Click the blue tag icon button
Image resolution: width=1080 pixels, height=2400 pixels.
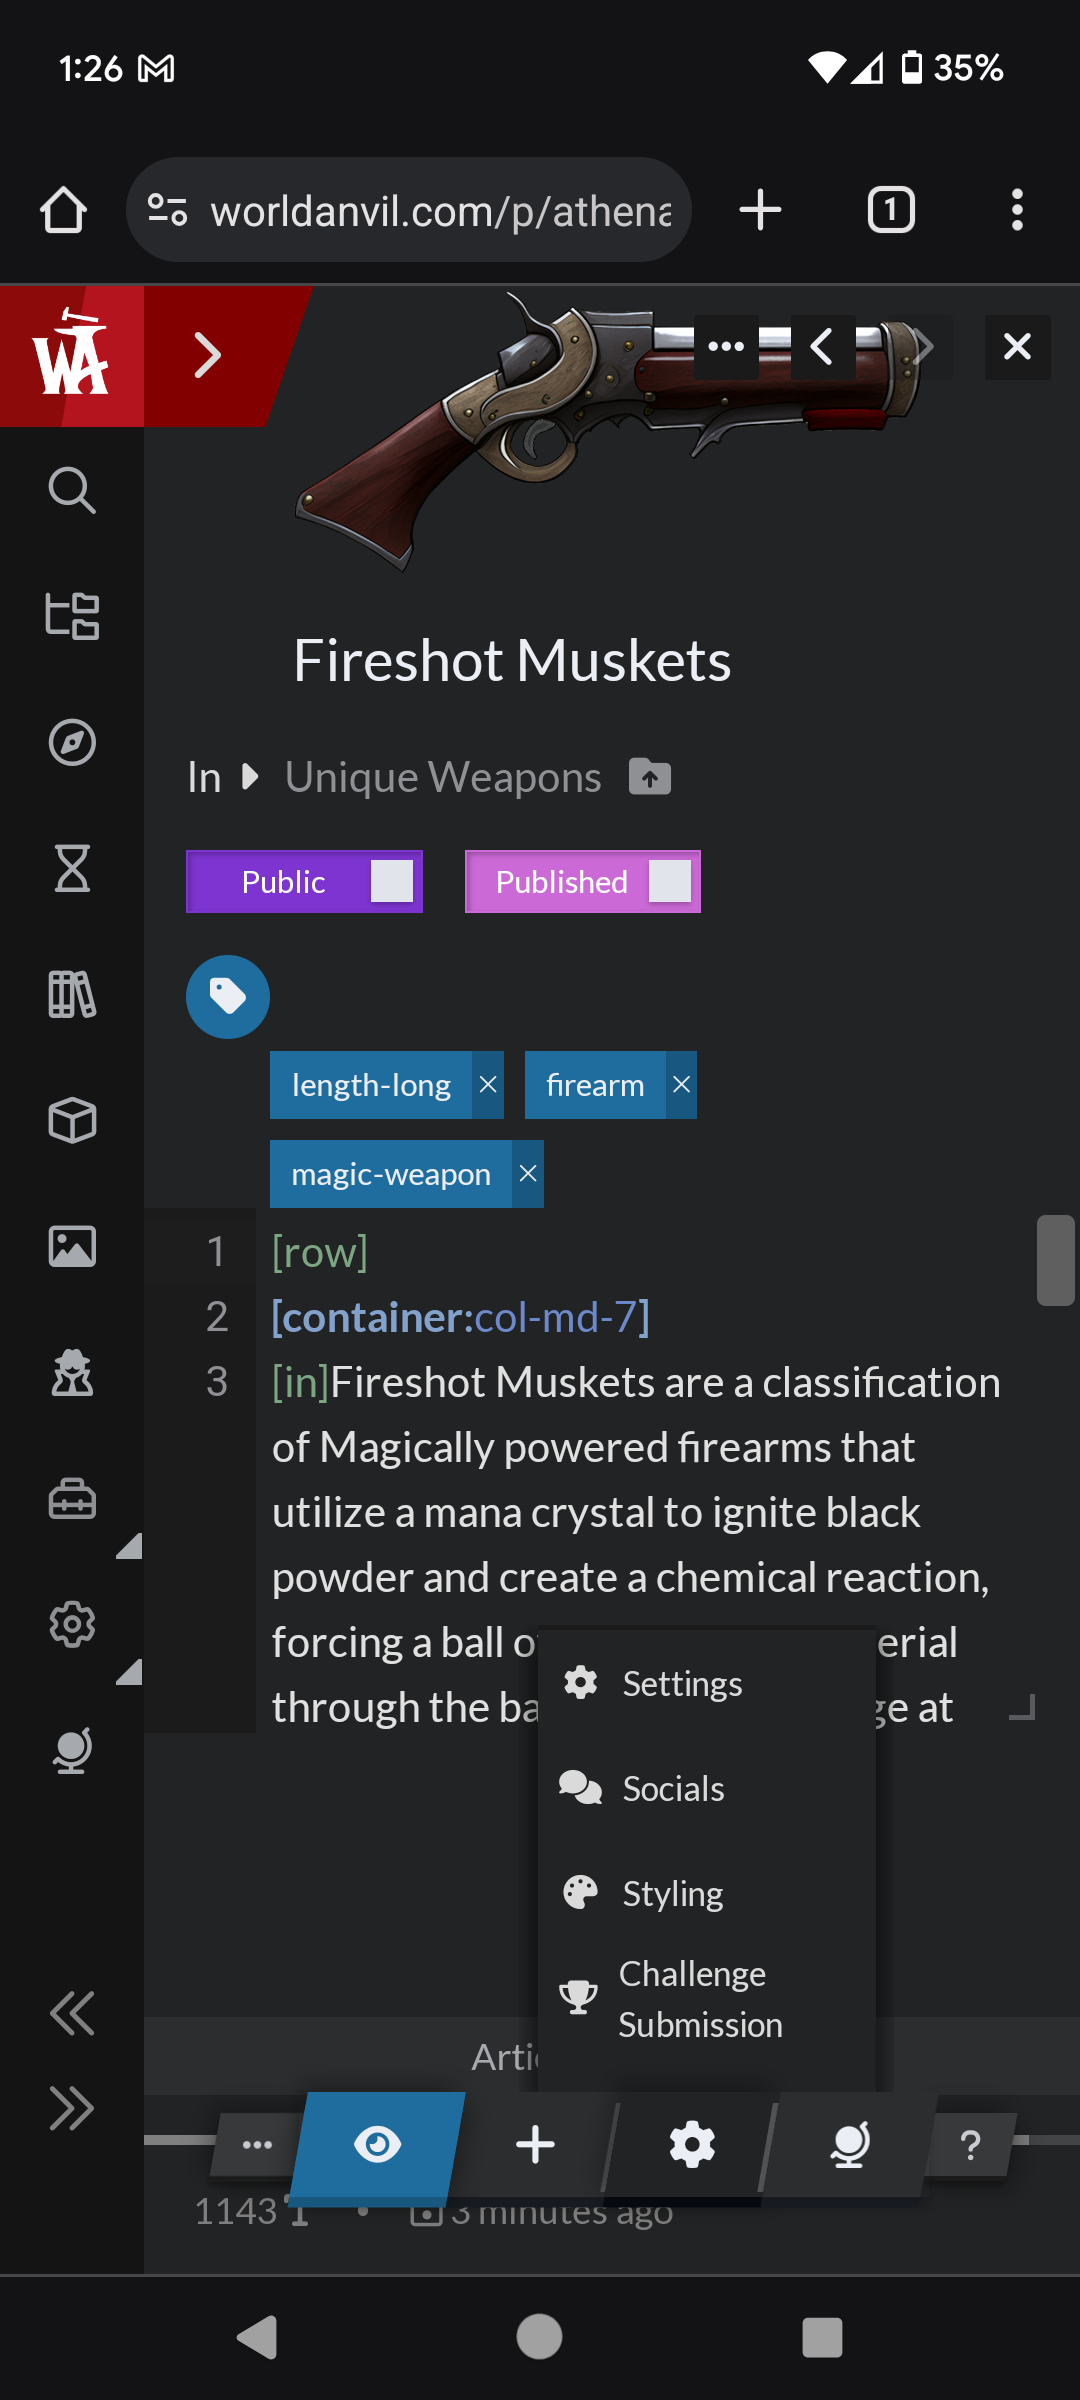(x=228, y=997)
